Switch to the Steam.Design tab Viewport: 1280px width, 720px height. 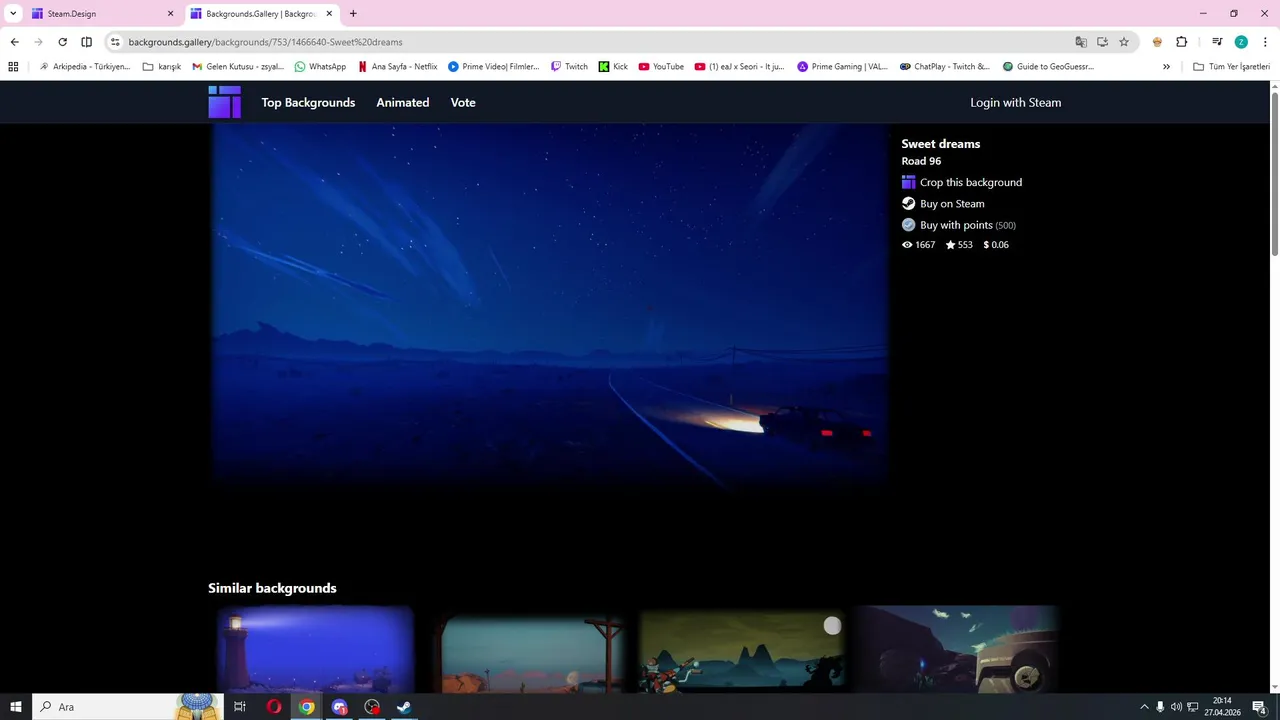98,14
